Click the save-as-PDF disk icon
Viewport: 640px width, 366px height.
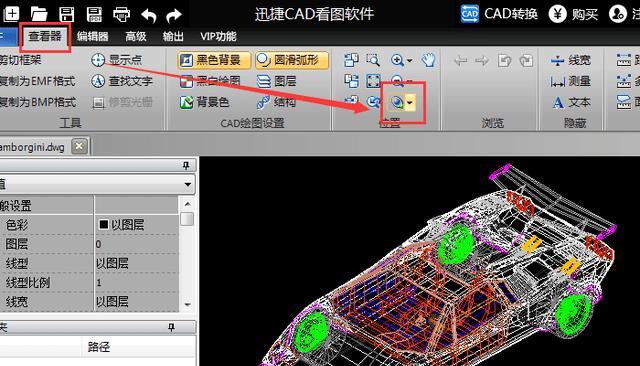94,14
